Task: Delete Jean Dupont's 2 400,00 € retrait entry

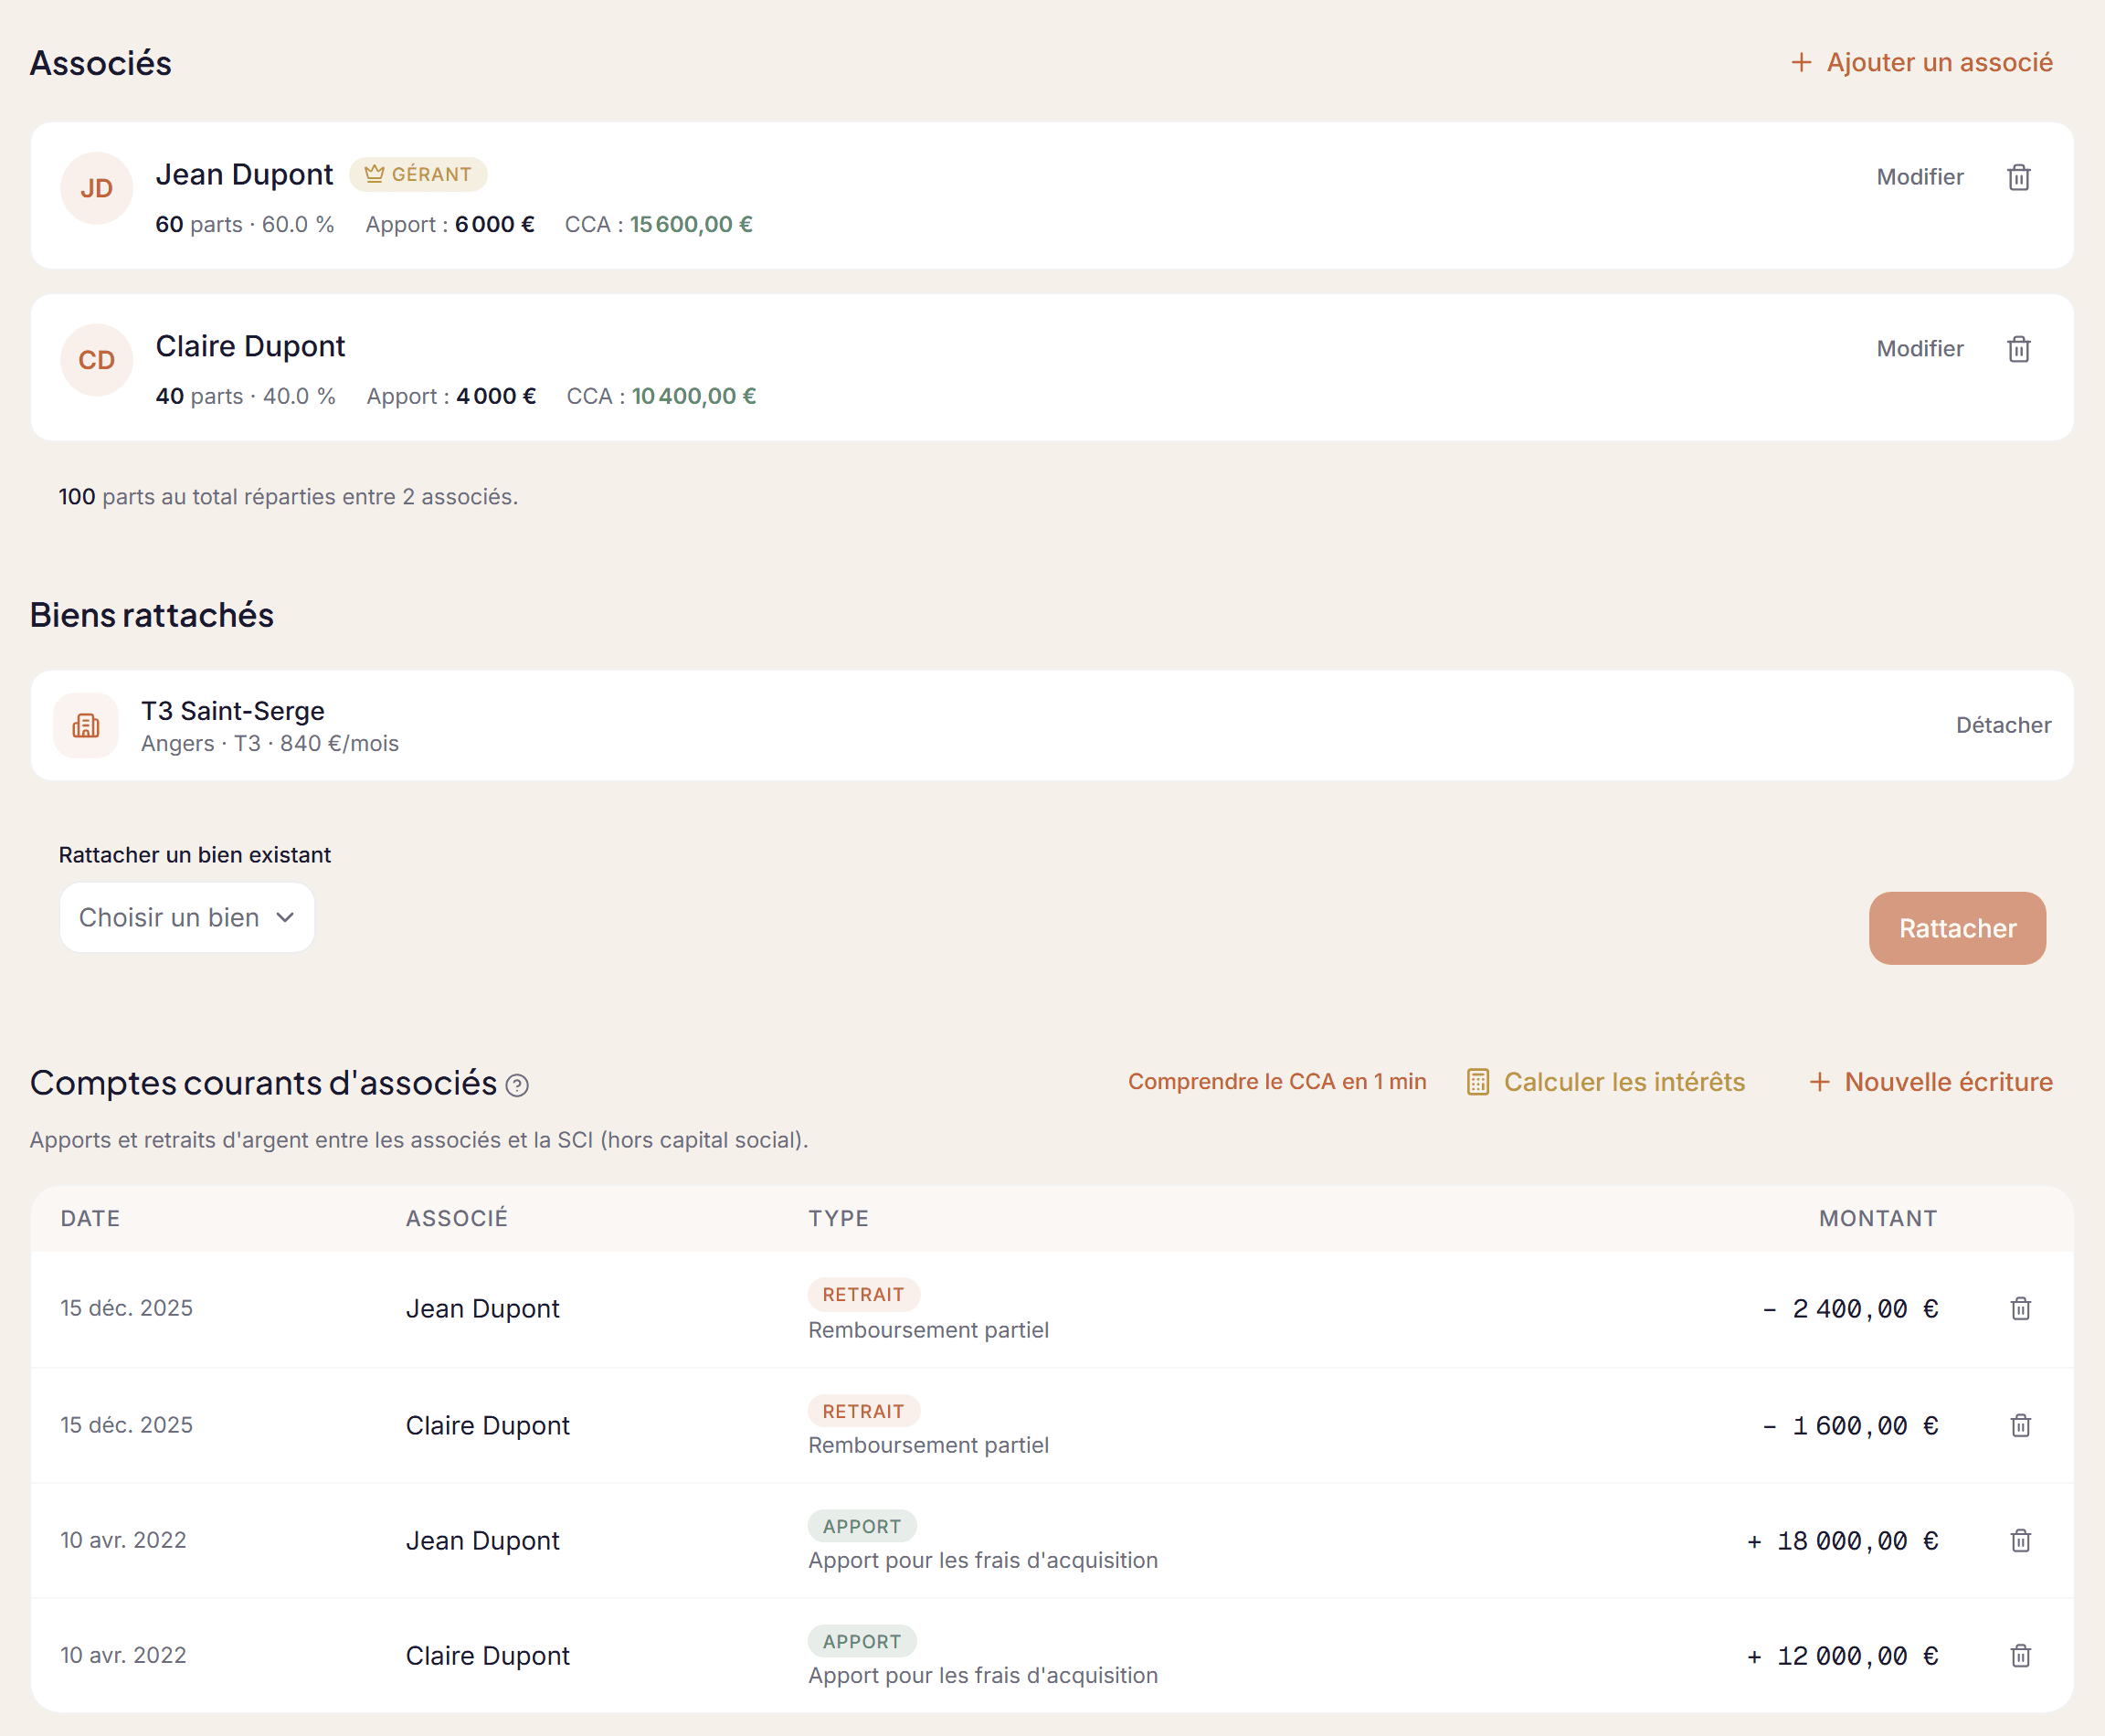Action: (x=2020, y=1308)
